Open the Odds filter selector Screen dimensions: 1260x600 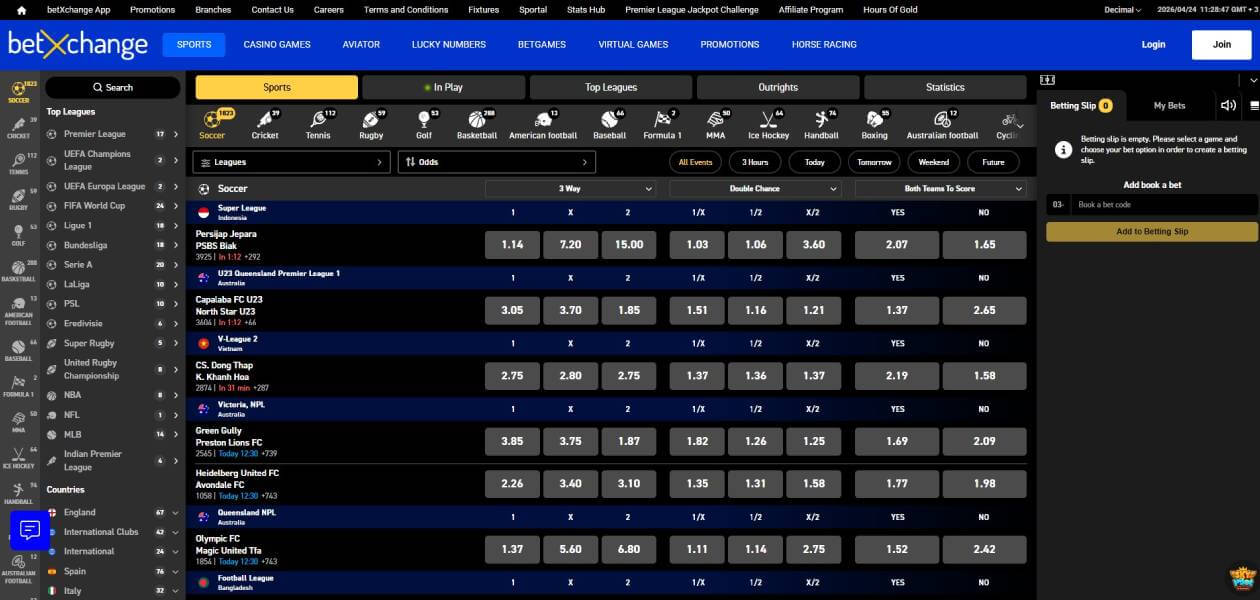point(496,162)
